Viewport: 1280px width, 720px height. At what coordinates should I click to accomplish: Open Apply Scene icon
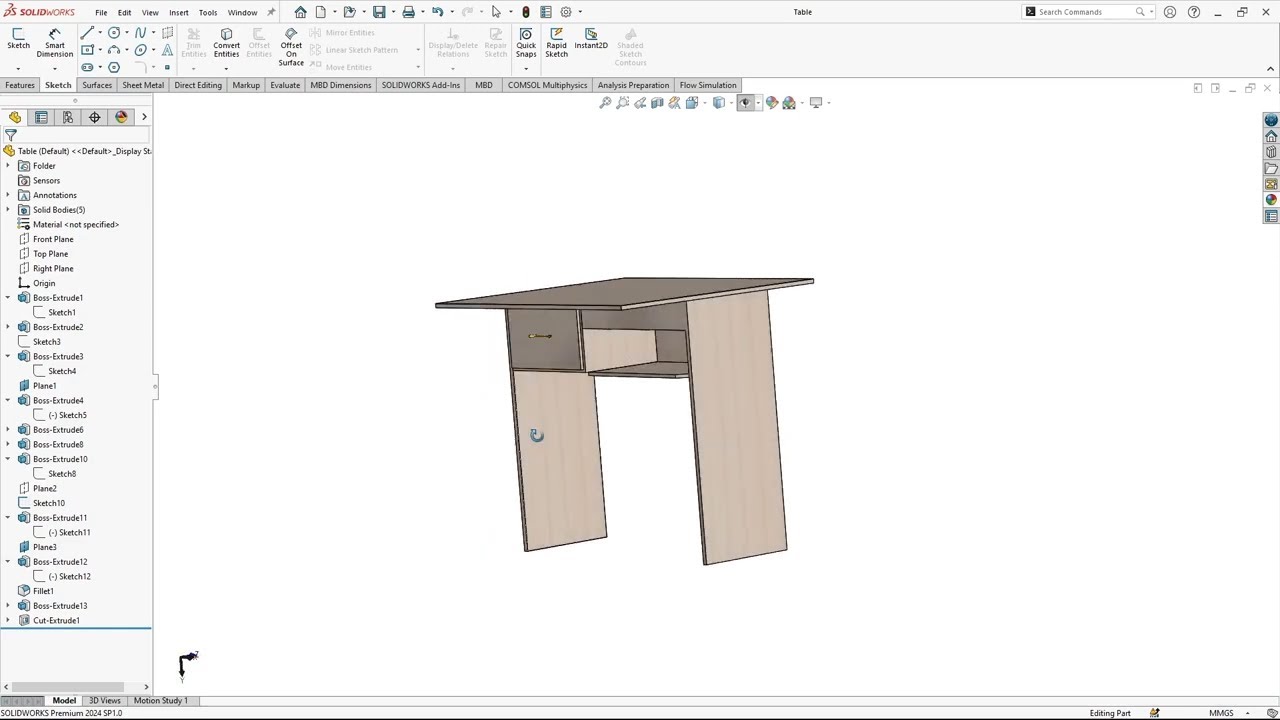pos(789,103)
